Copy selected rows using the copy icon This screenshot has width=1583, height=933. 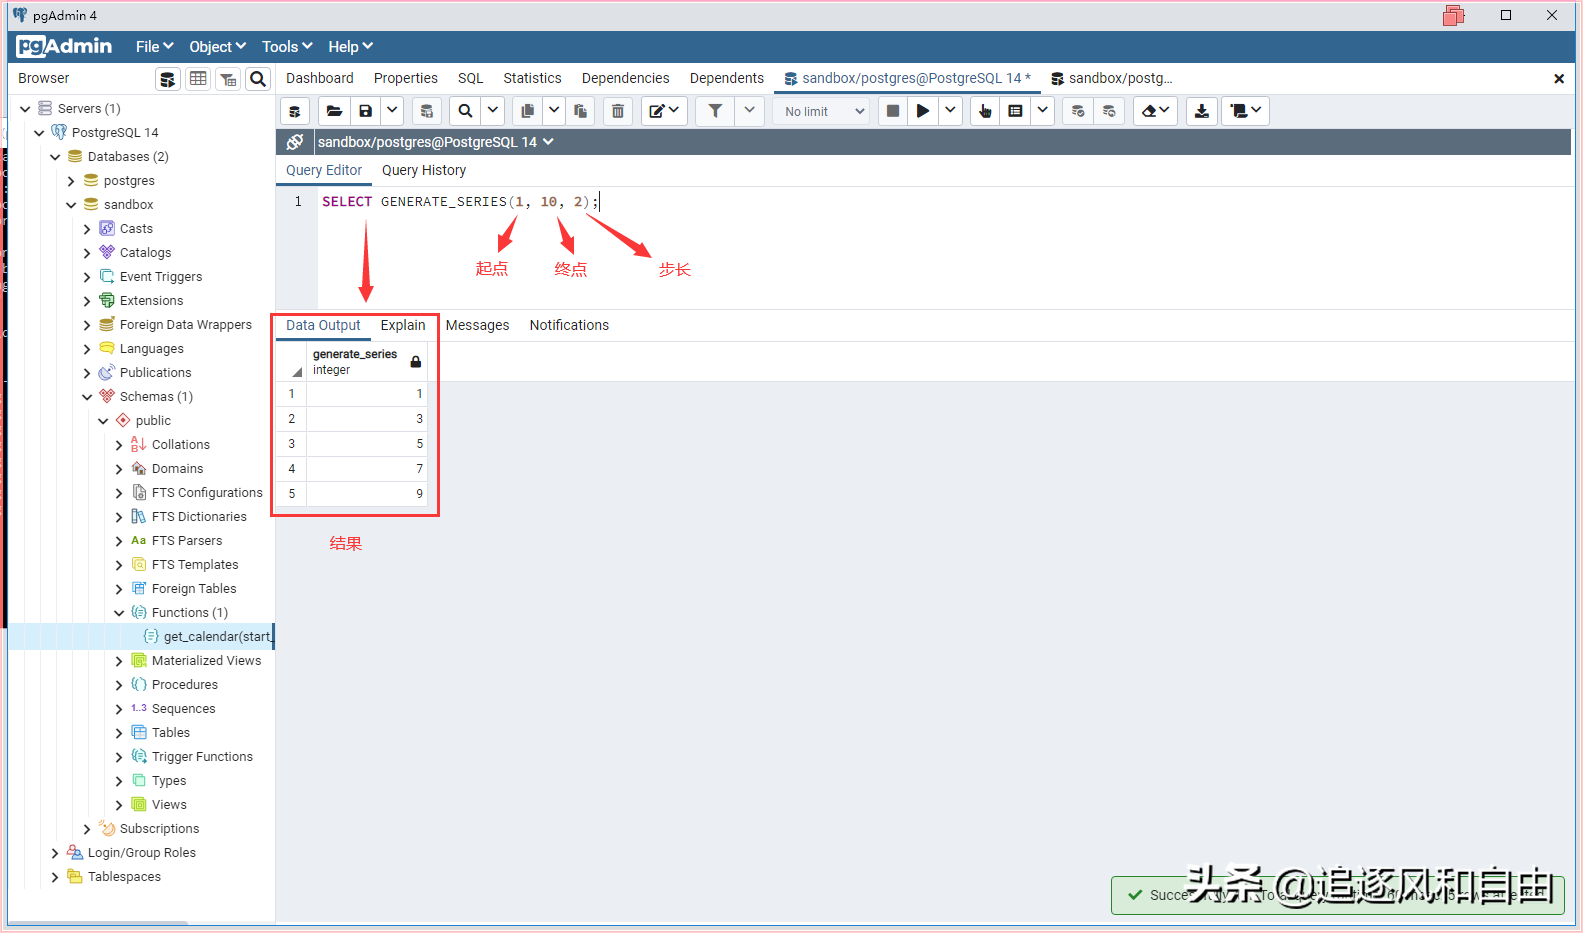527,111
